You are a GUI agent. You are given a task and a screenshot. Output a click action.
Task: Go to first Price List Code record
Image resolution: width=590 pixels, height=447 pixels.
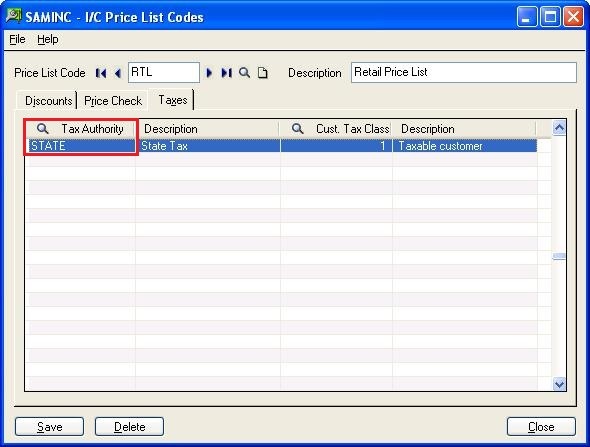[101, 73]
